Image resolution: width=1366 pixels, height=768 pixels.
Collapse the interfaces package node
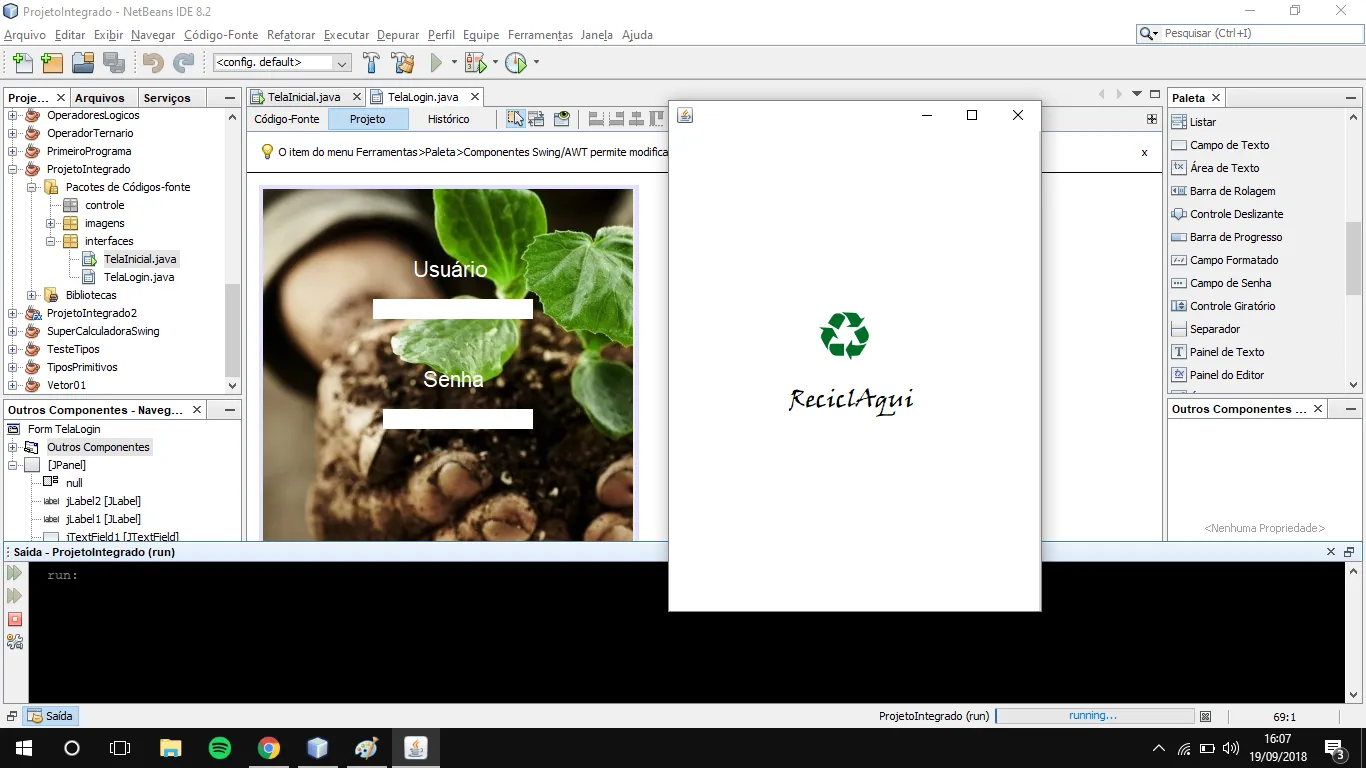pos(51,241)
